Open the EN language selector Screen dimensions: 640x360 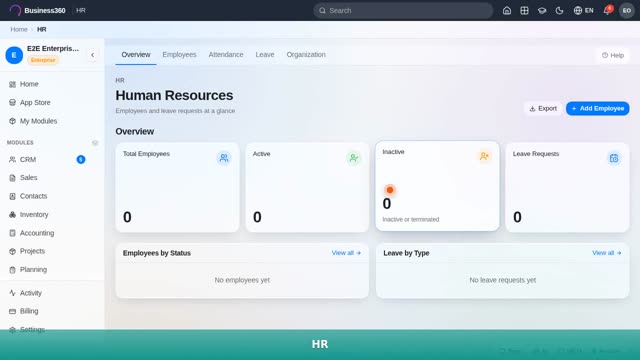click(583, 11)
